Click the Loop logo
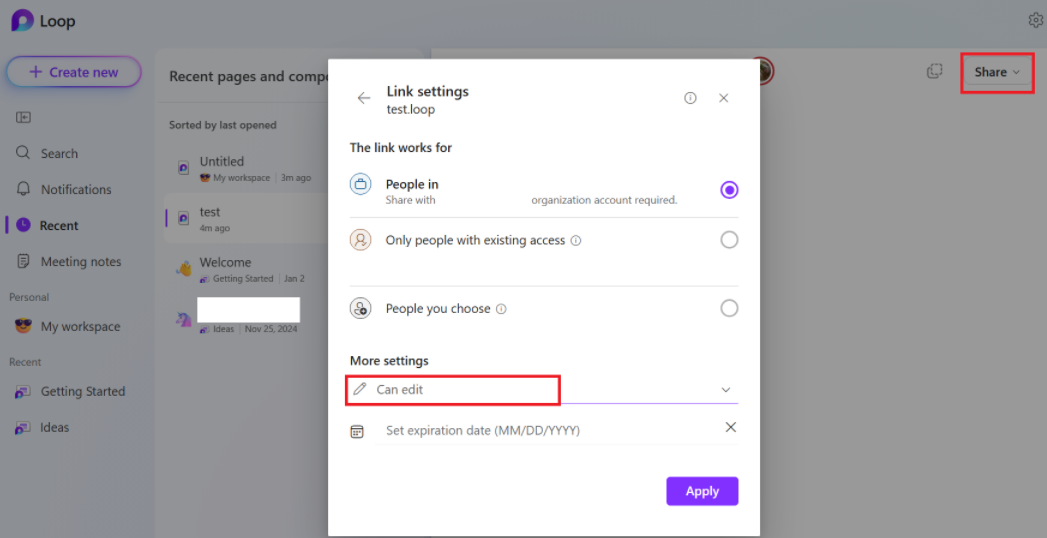1047x538 pixels. click(23, 21)
